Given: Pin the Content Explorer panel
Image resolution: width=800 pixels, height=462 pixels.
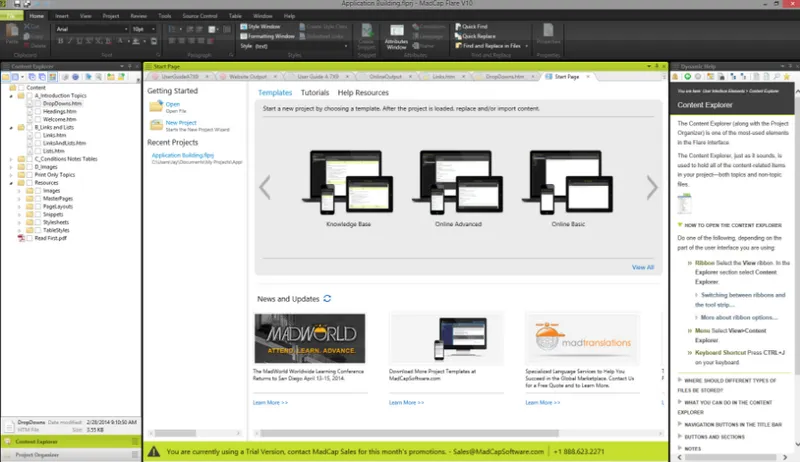Looking at the screenshot, I should click(130, 66).
